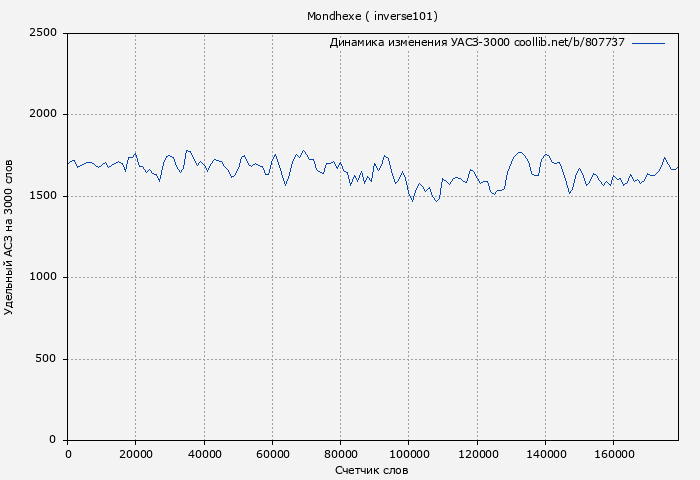Click the 500 tick label on the y-axis

(47, 359)
